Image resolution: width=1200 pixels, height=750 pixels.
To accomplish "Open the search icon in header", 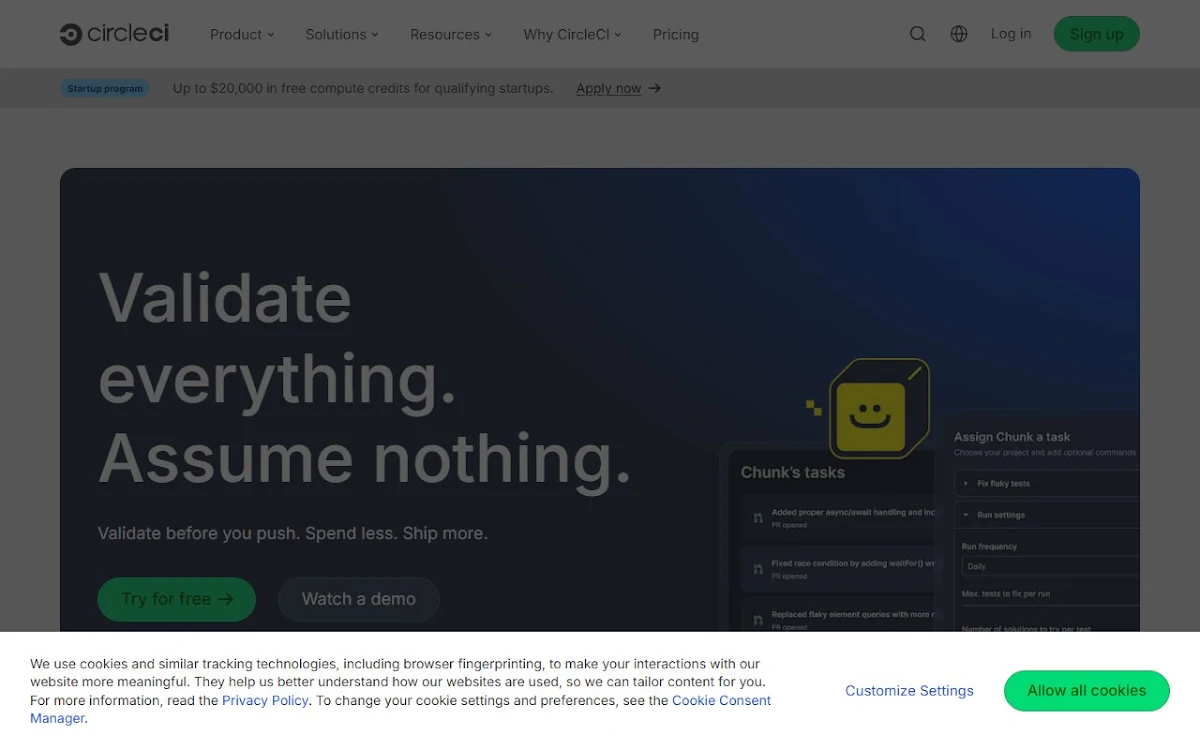I will click(917, 34).
